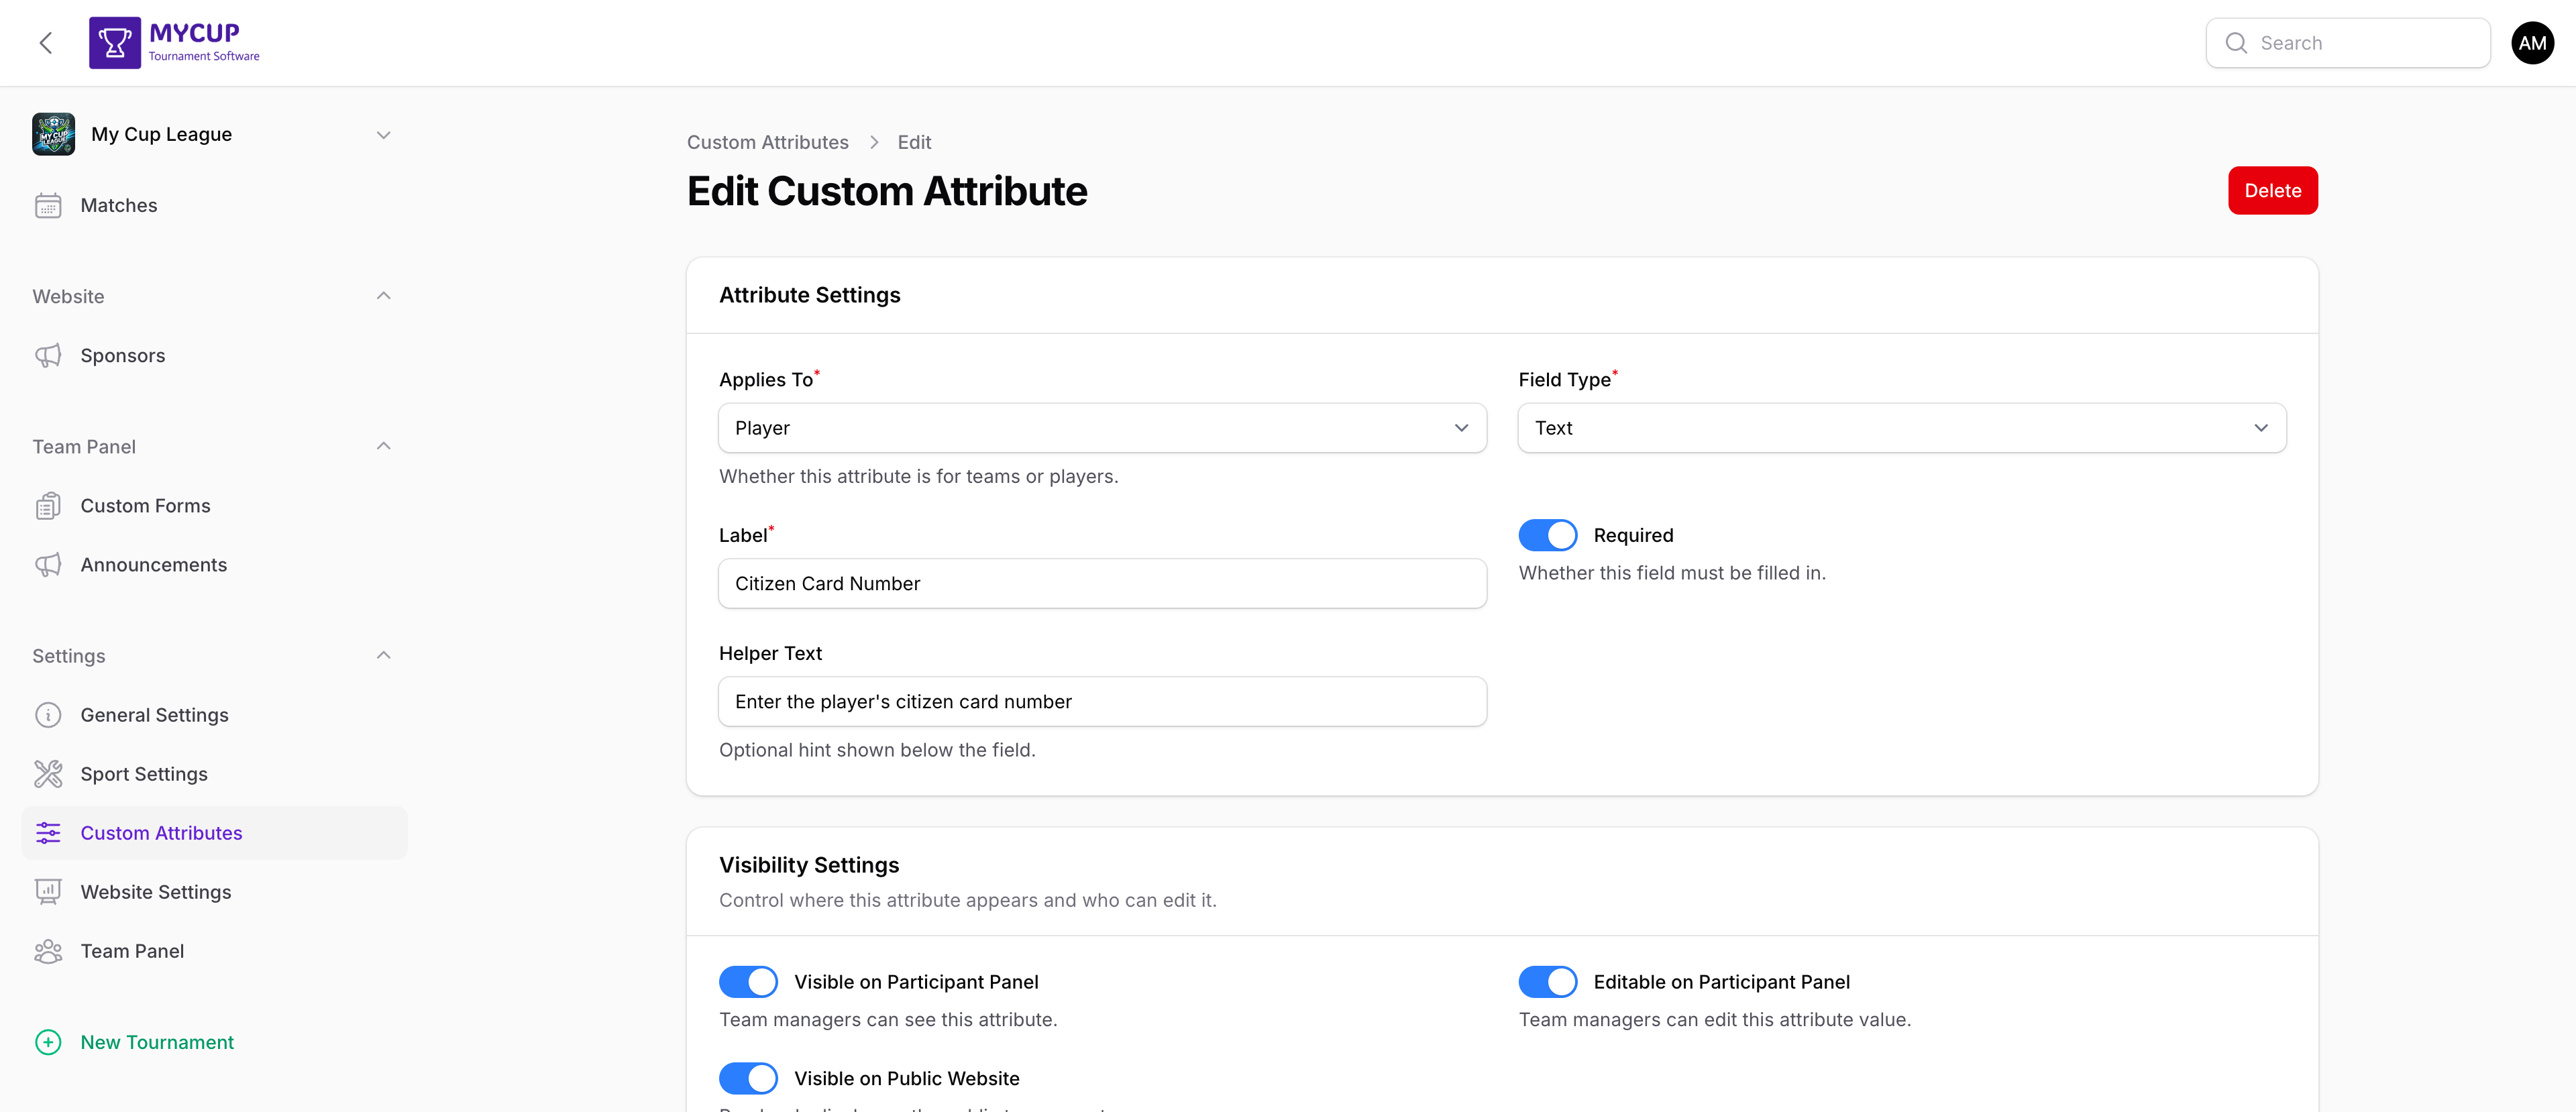Open Custom Forms via its document icon
2576x1112 pixels.
pos(49,505)
